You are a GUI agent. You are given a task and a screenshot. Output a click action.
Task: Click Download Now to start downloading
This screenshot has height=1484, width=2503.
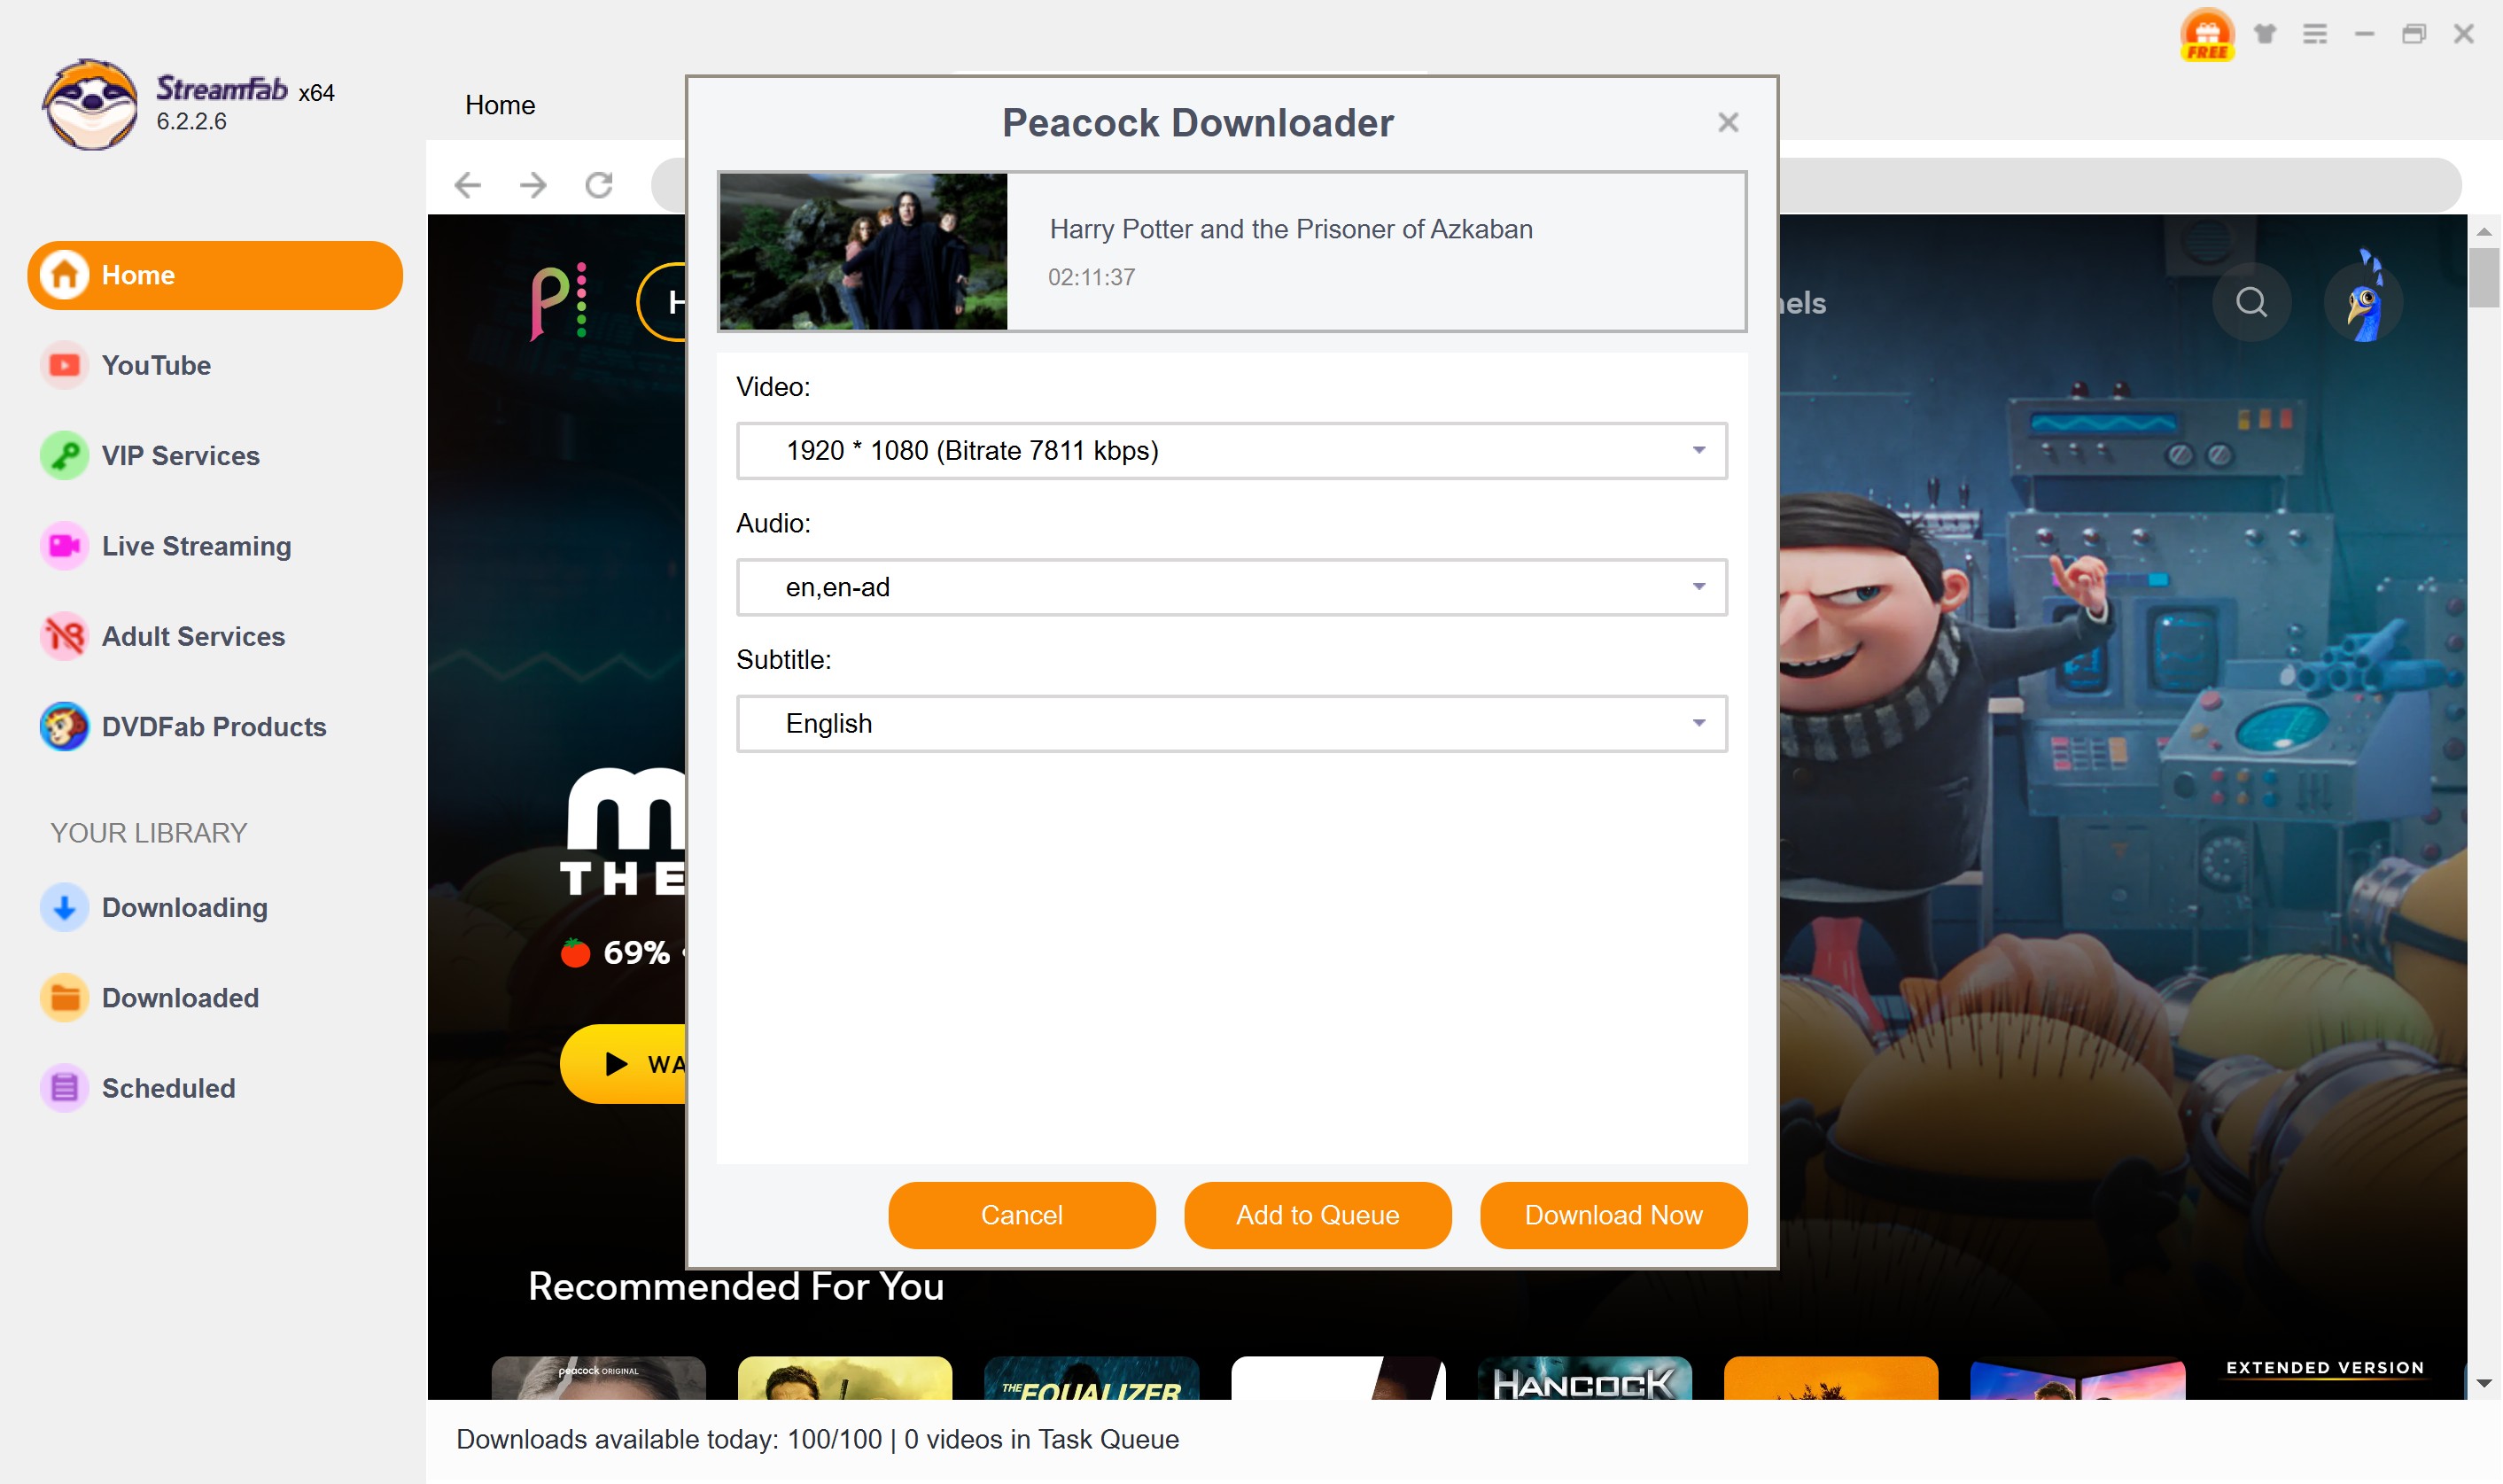tap(1614, 1215)
